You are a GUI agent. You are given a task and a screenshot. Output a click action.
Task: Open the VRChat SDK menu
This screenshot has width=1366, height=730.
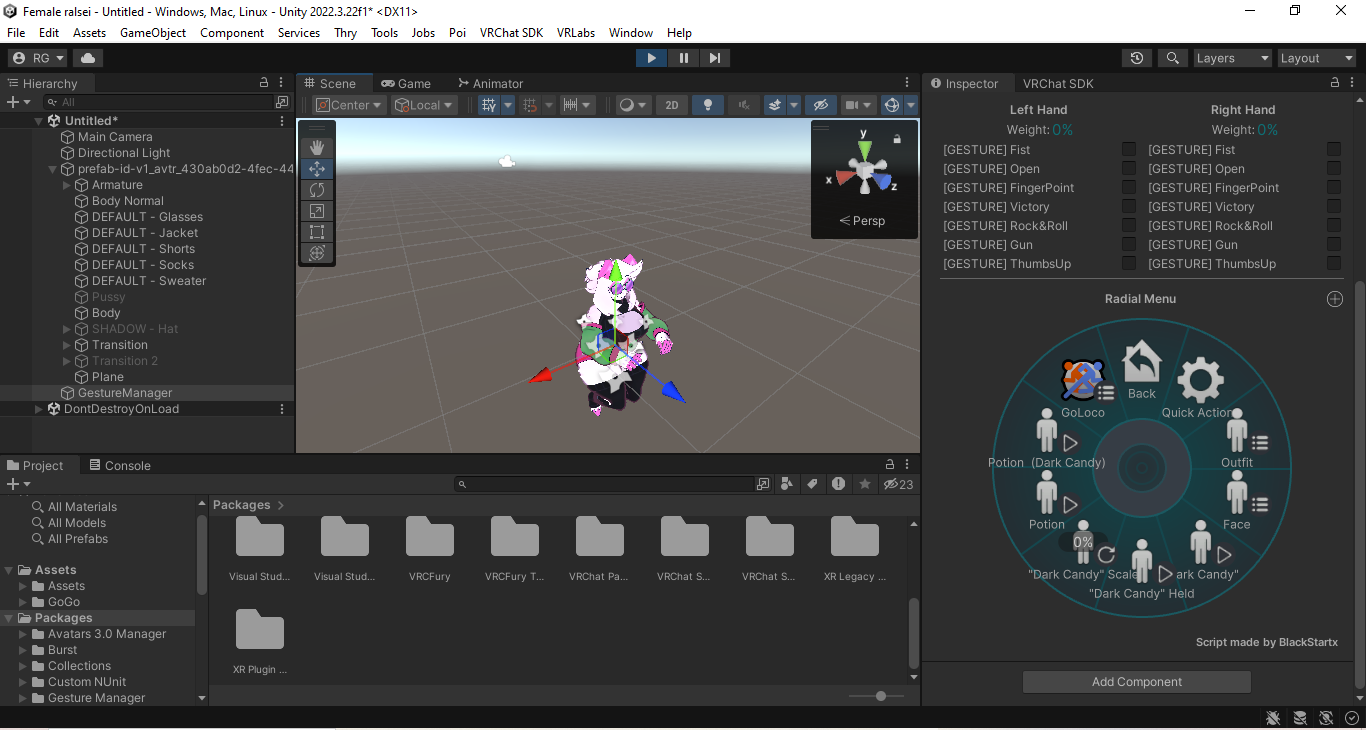pos(511,33)
